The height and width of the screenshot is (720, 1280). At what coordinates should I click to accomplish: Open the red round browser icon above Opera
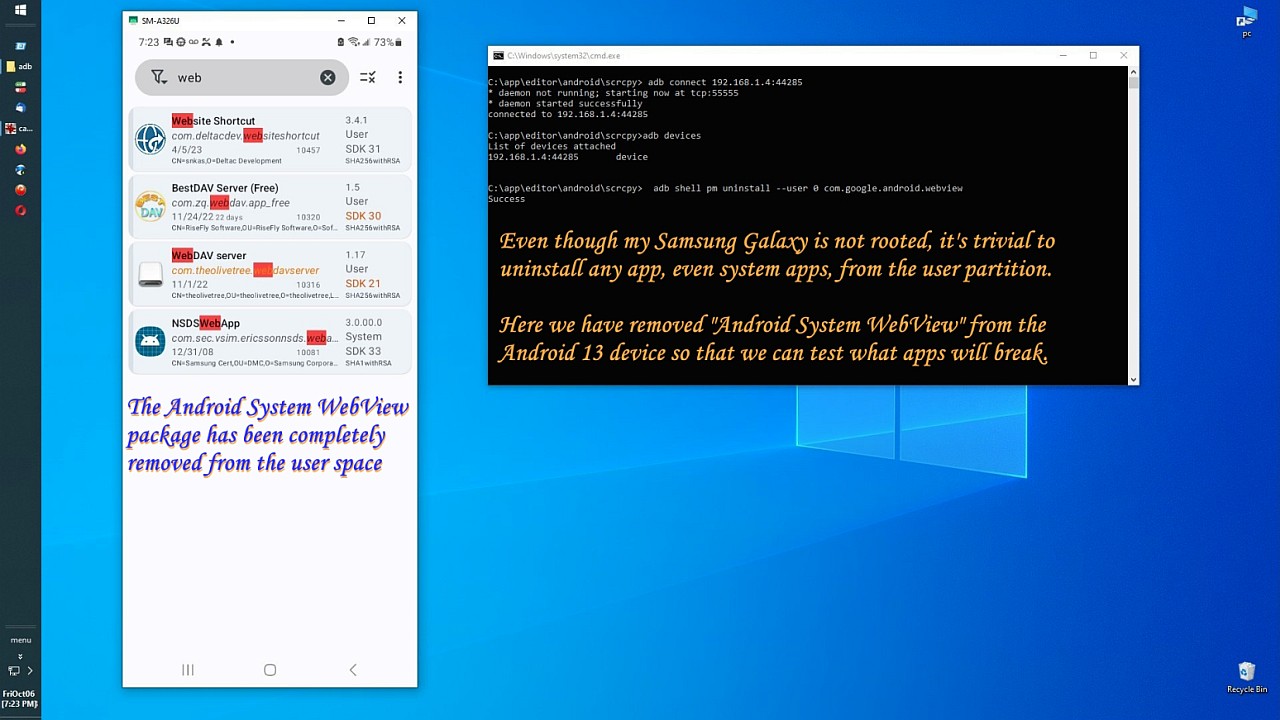[x=20, y=190]
